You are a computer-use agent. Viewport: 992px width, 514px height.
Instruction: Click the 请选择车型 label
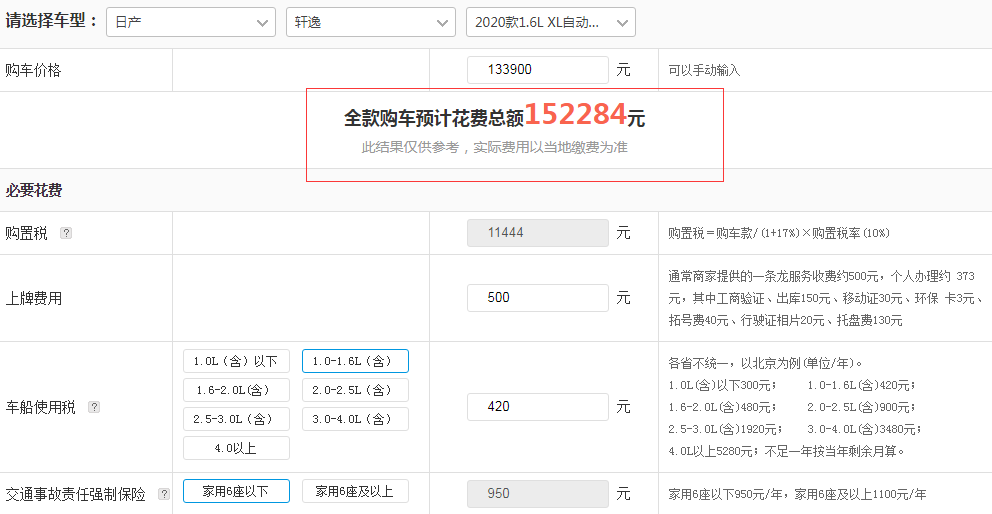(x=52, y=21)
